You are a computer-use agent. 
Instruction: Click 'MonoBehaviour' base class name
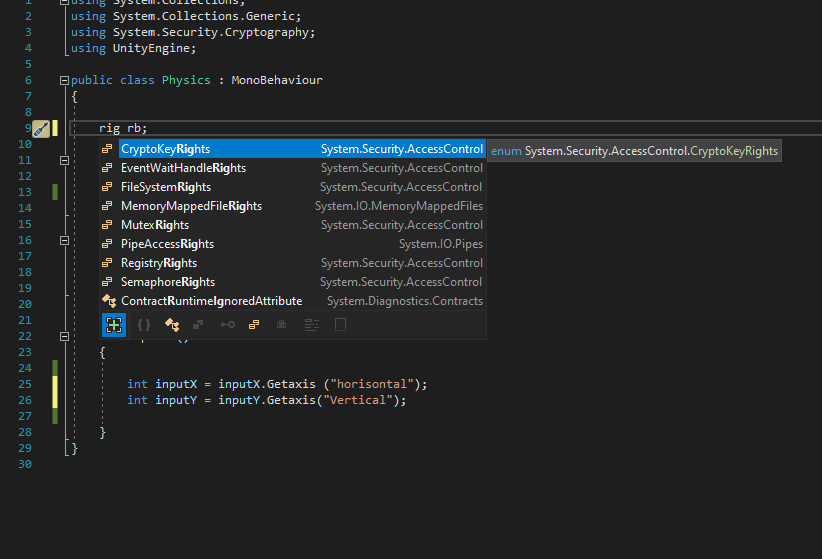tap(277, 80)
